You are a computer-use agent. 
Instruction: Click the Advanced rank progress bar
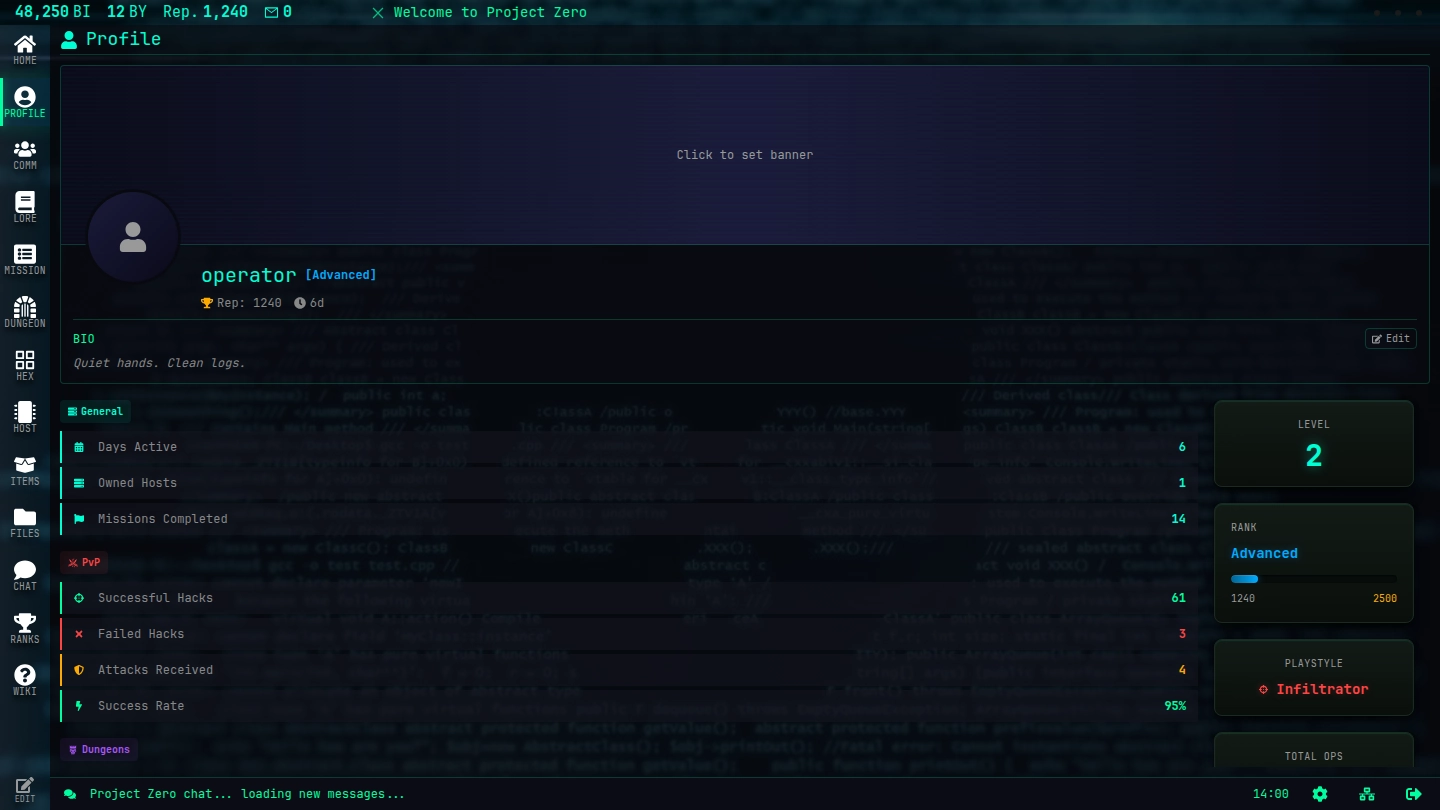pos(1314,579)
